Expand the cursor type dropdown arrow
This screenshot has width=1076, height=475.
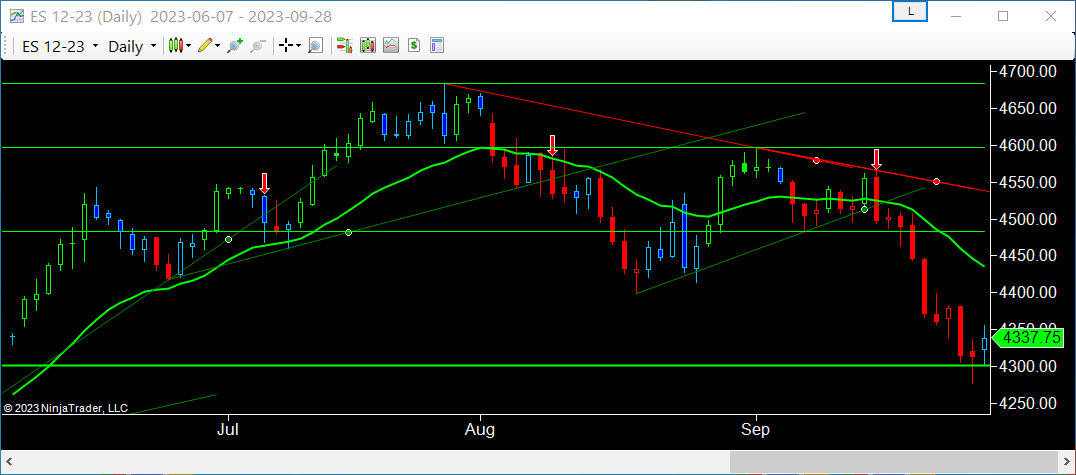click(x=299, y=46)
